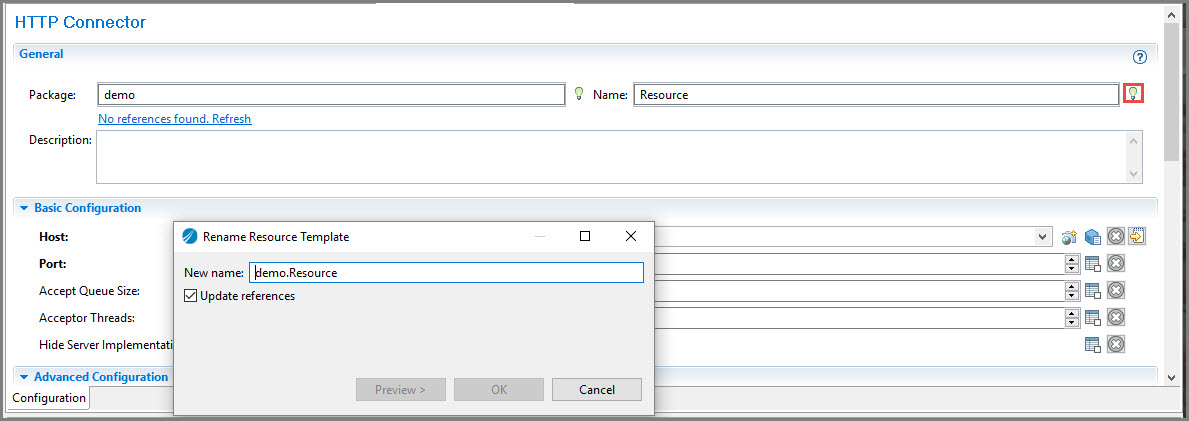Decrease Acceptor Threads spinner value
The image size is (1189, 421).
tap(1071, 322)
